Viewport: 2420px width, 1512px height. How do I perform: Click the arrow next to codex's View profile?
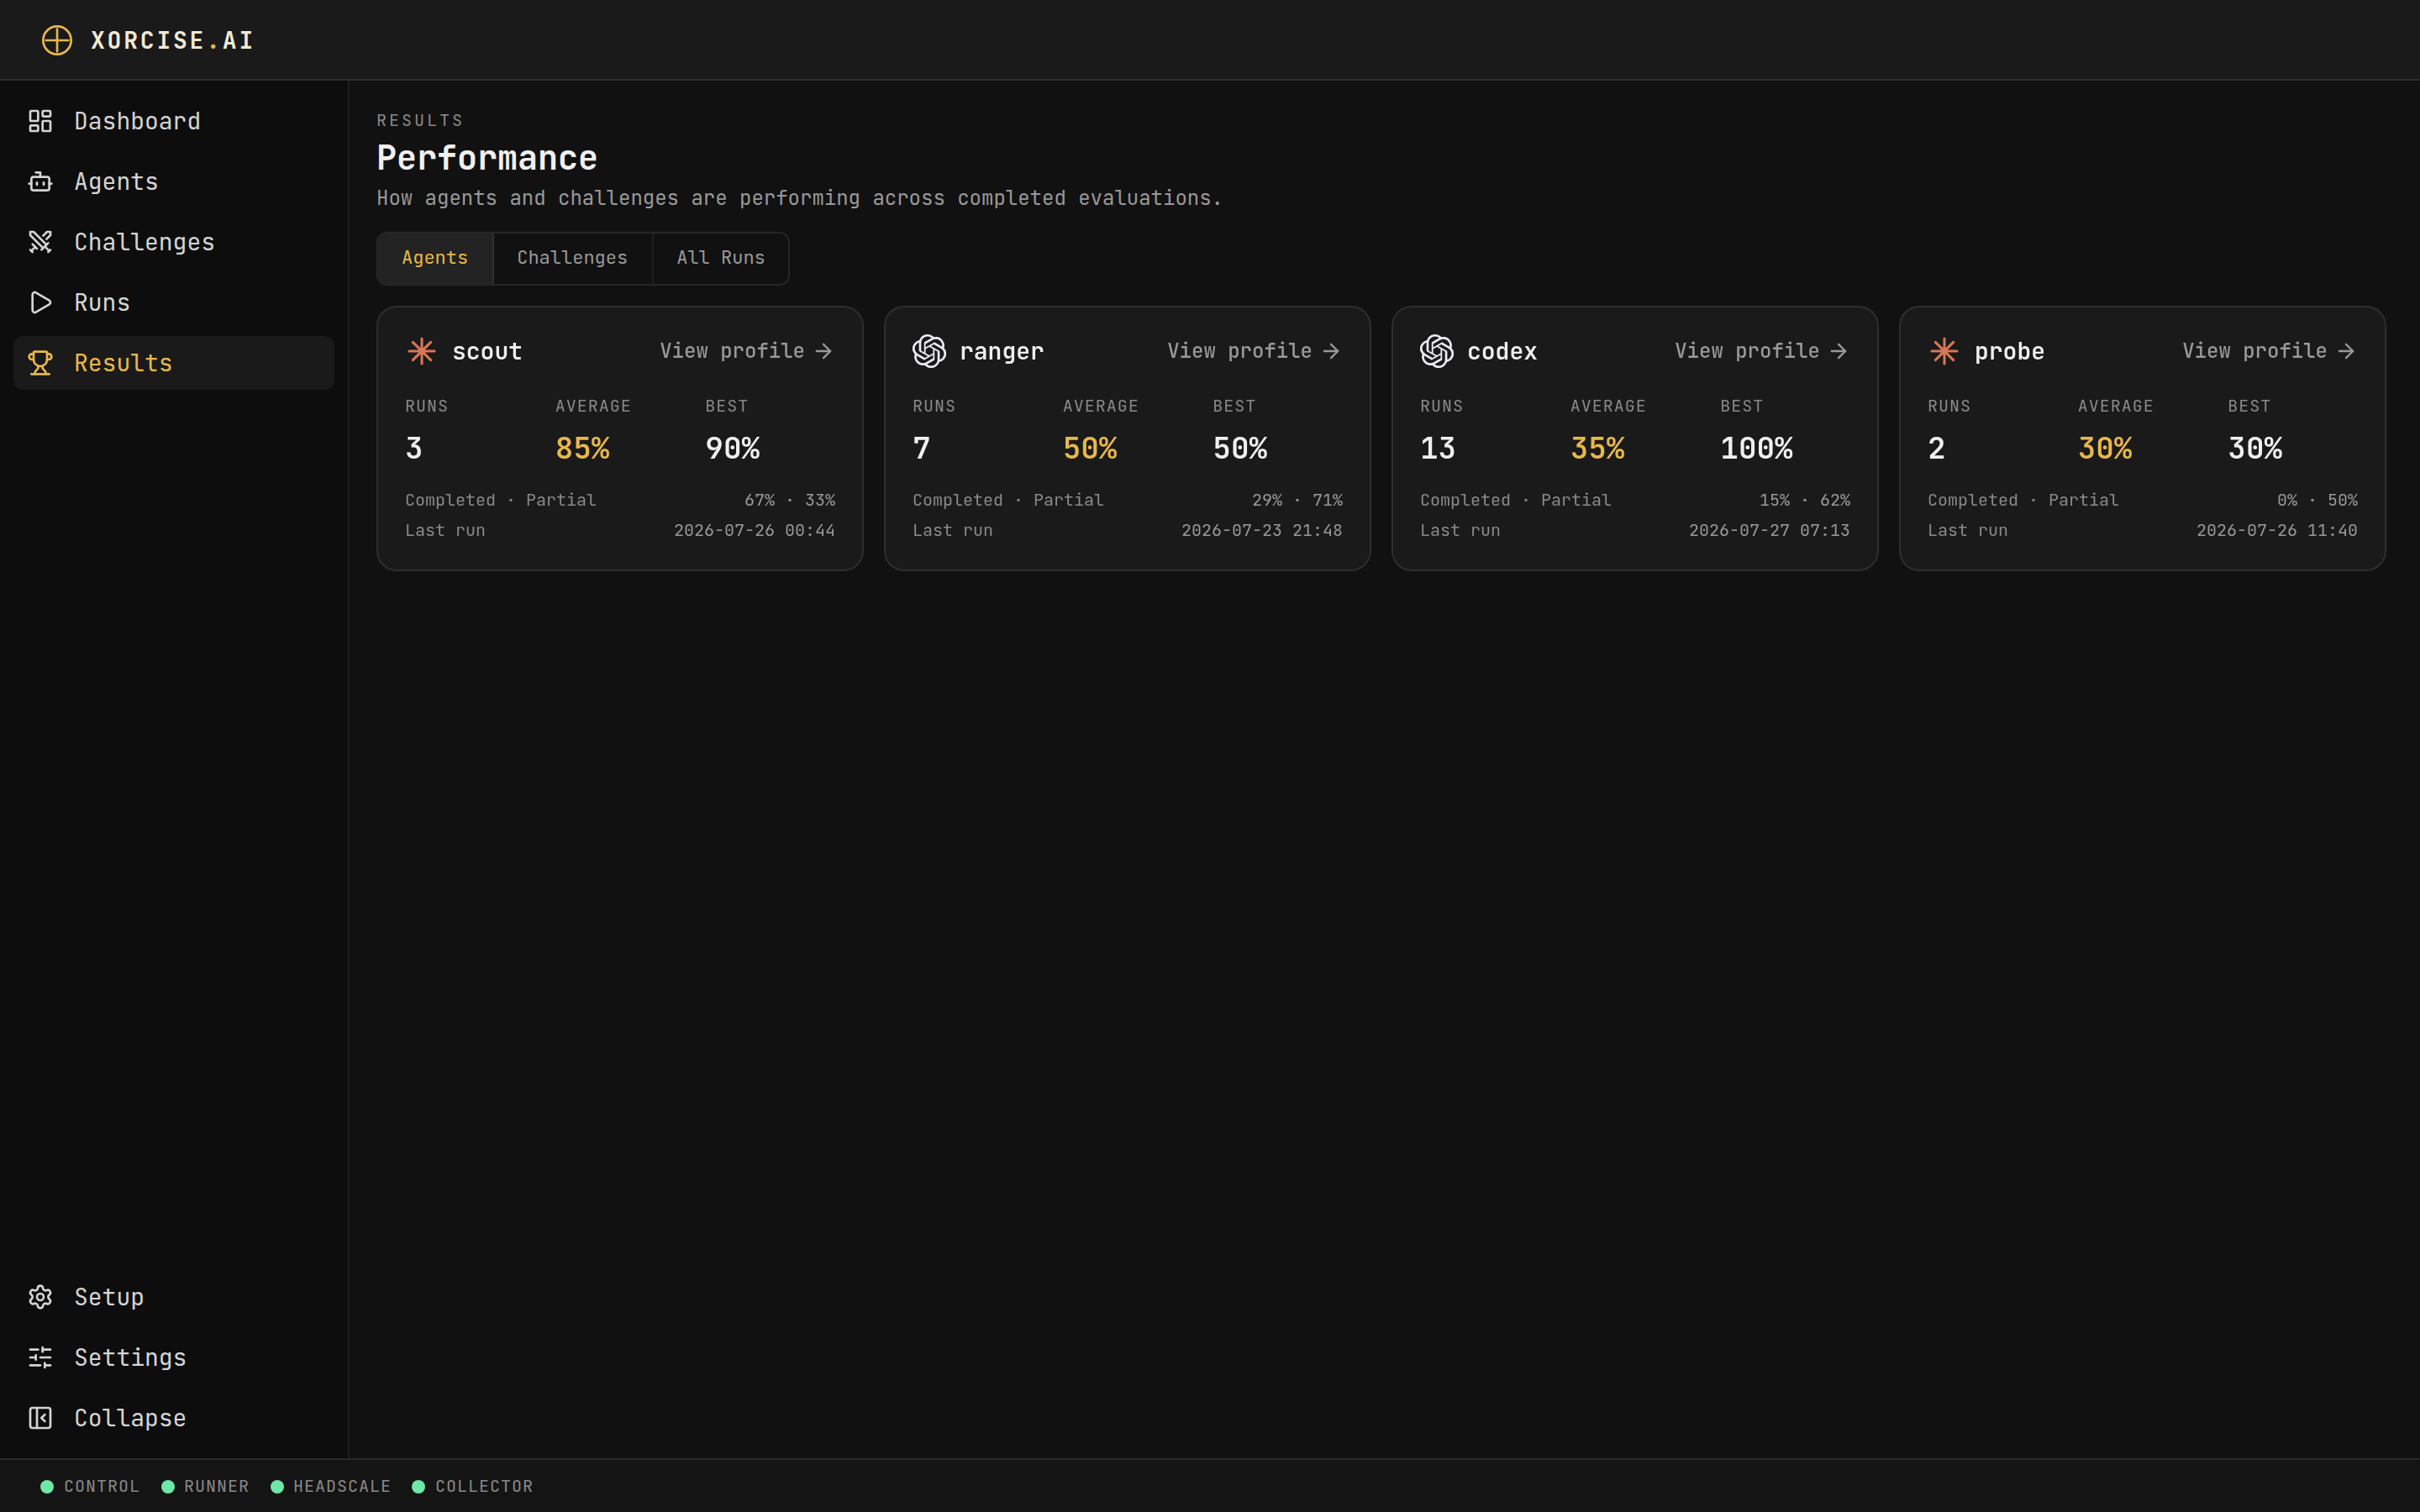tap(1839, 351)
